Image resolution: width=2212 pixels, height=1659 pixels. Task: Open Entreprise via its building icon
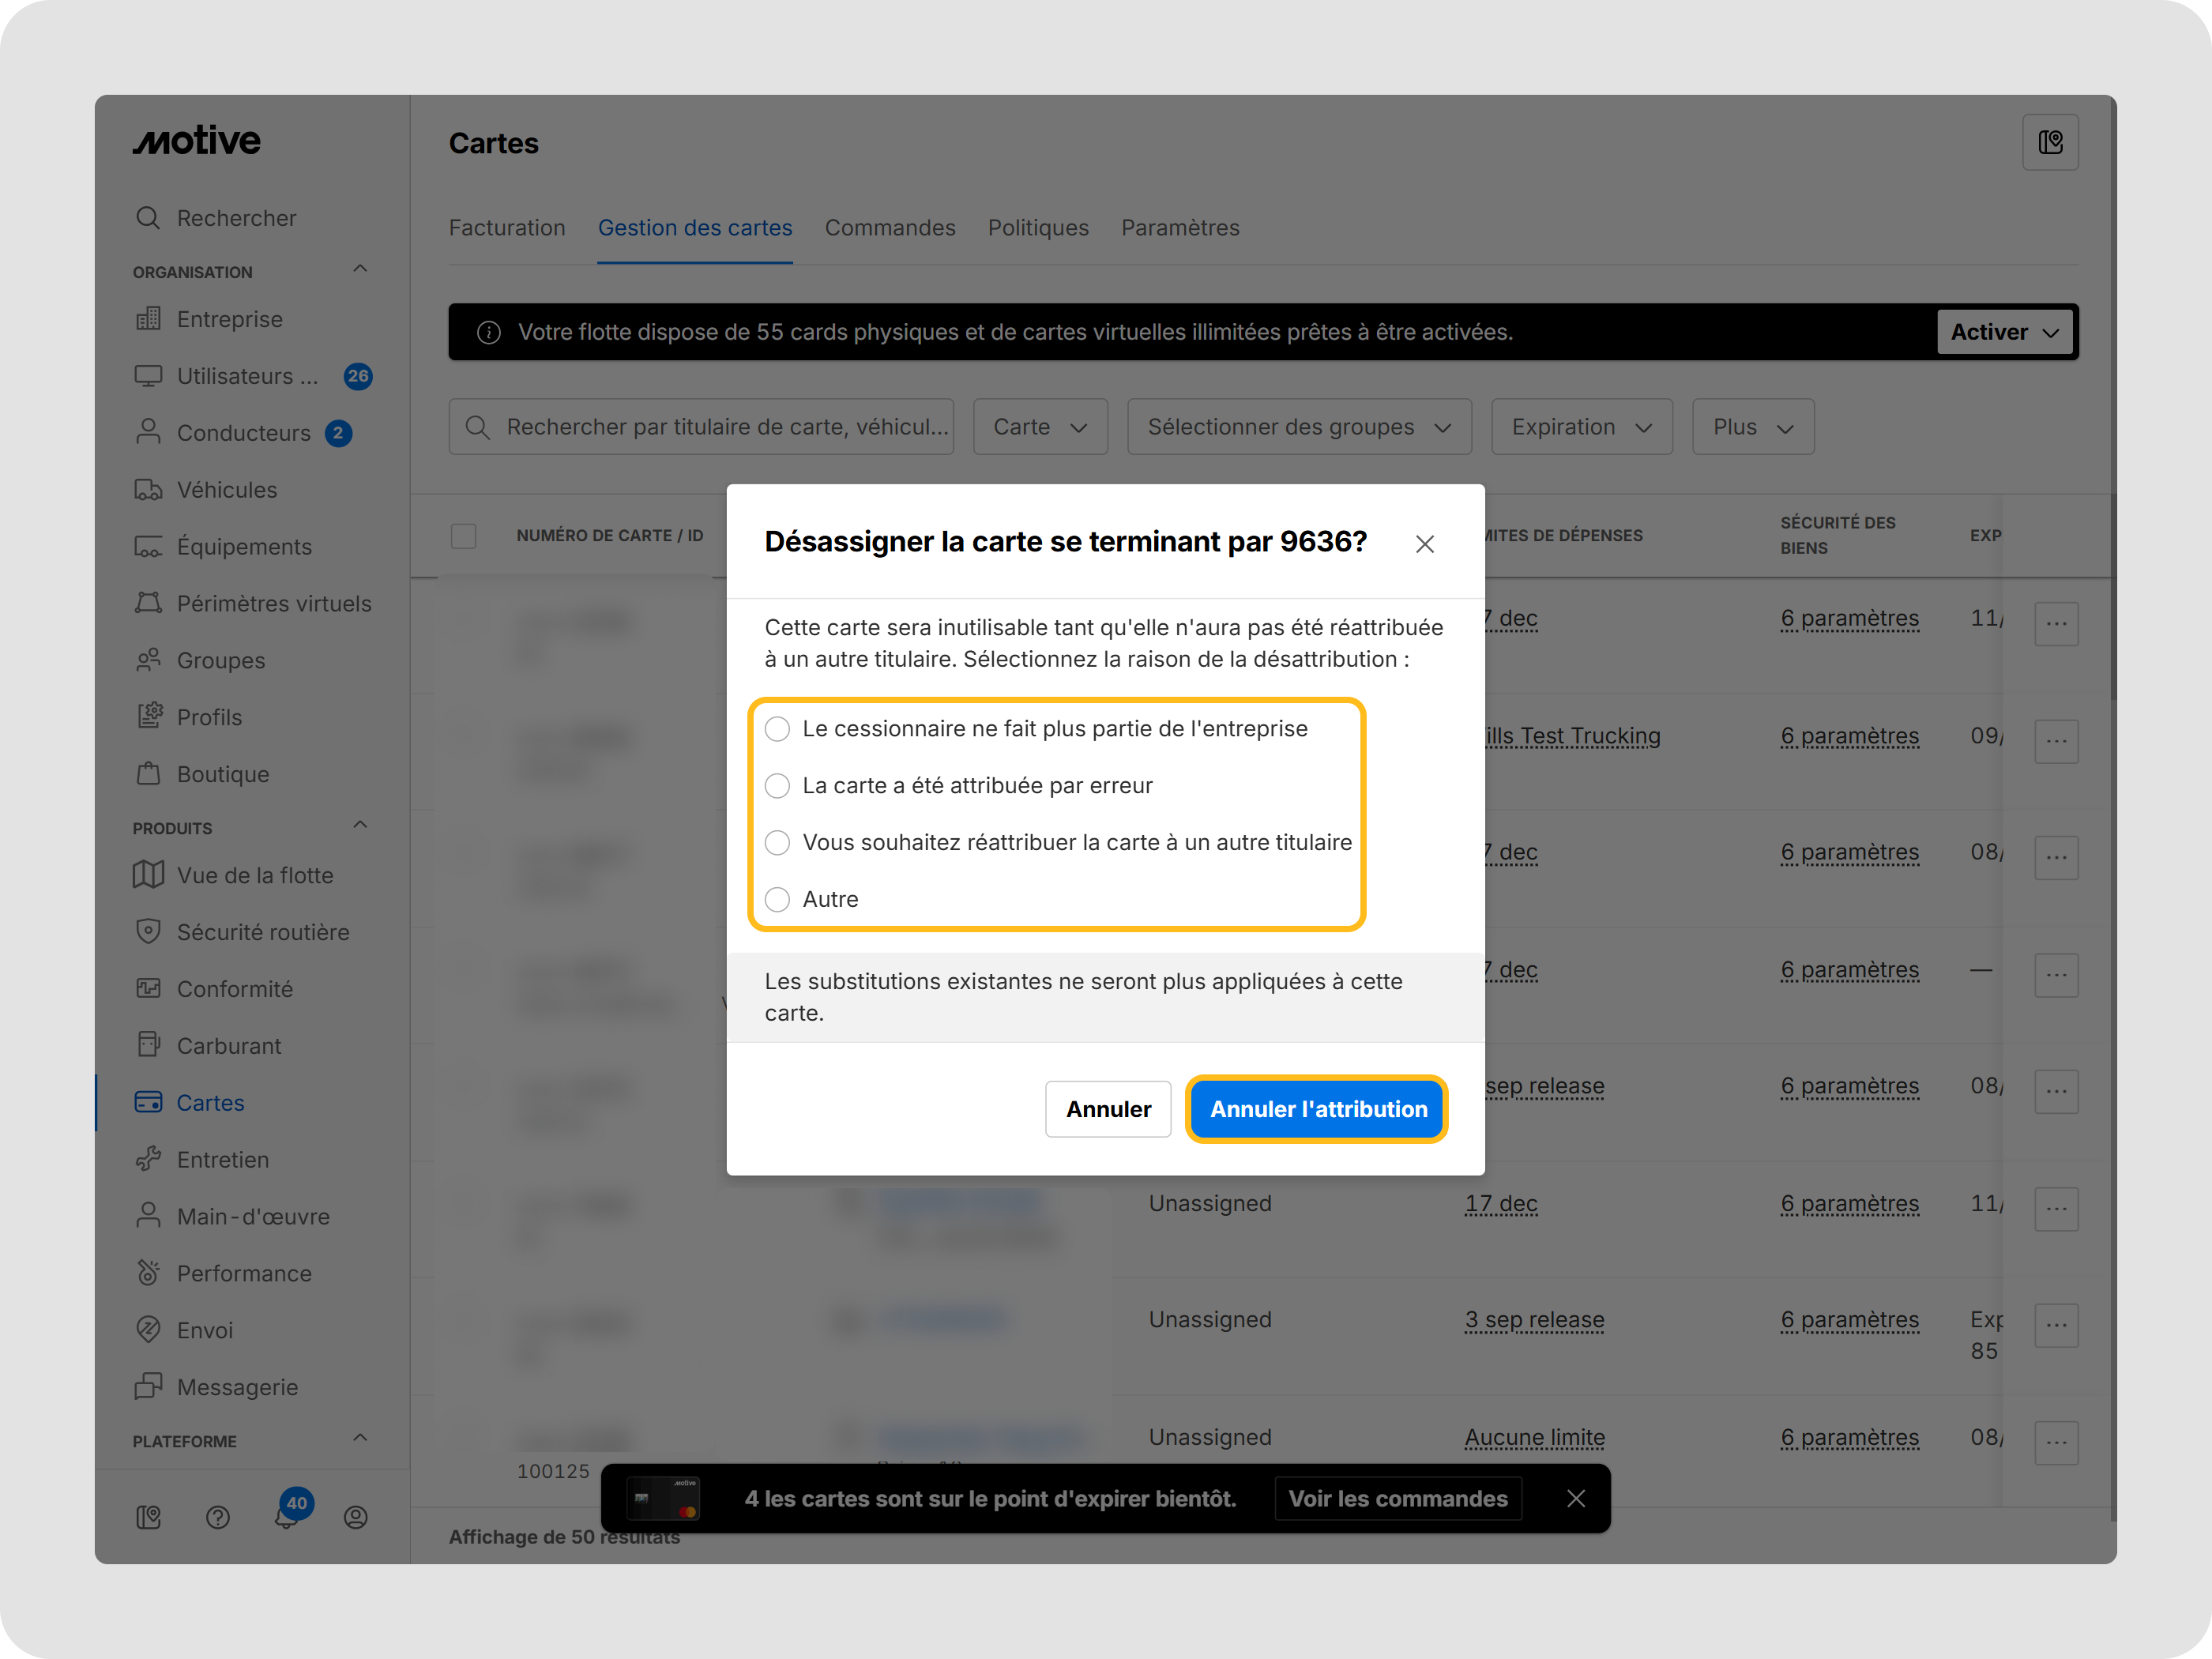coord(148,319)
